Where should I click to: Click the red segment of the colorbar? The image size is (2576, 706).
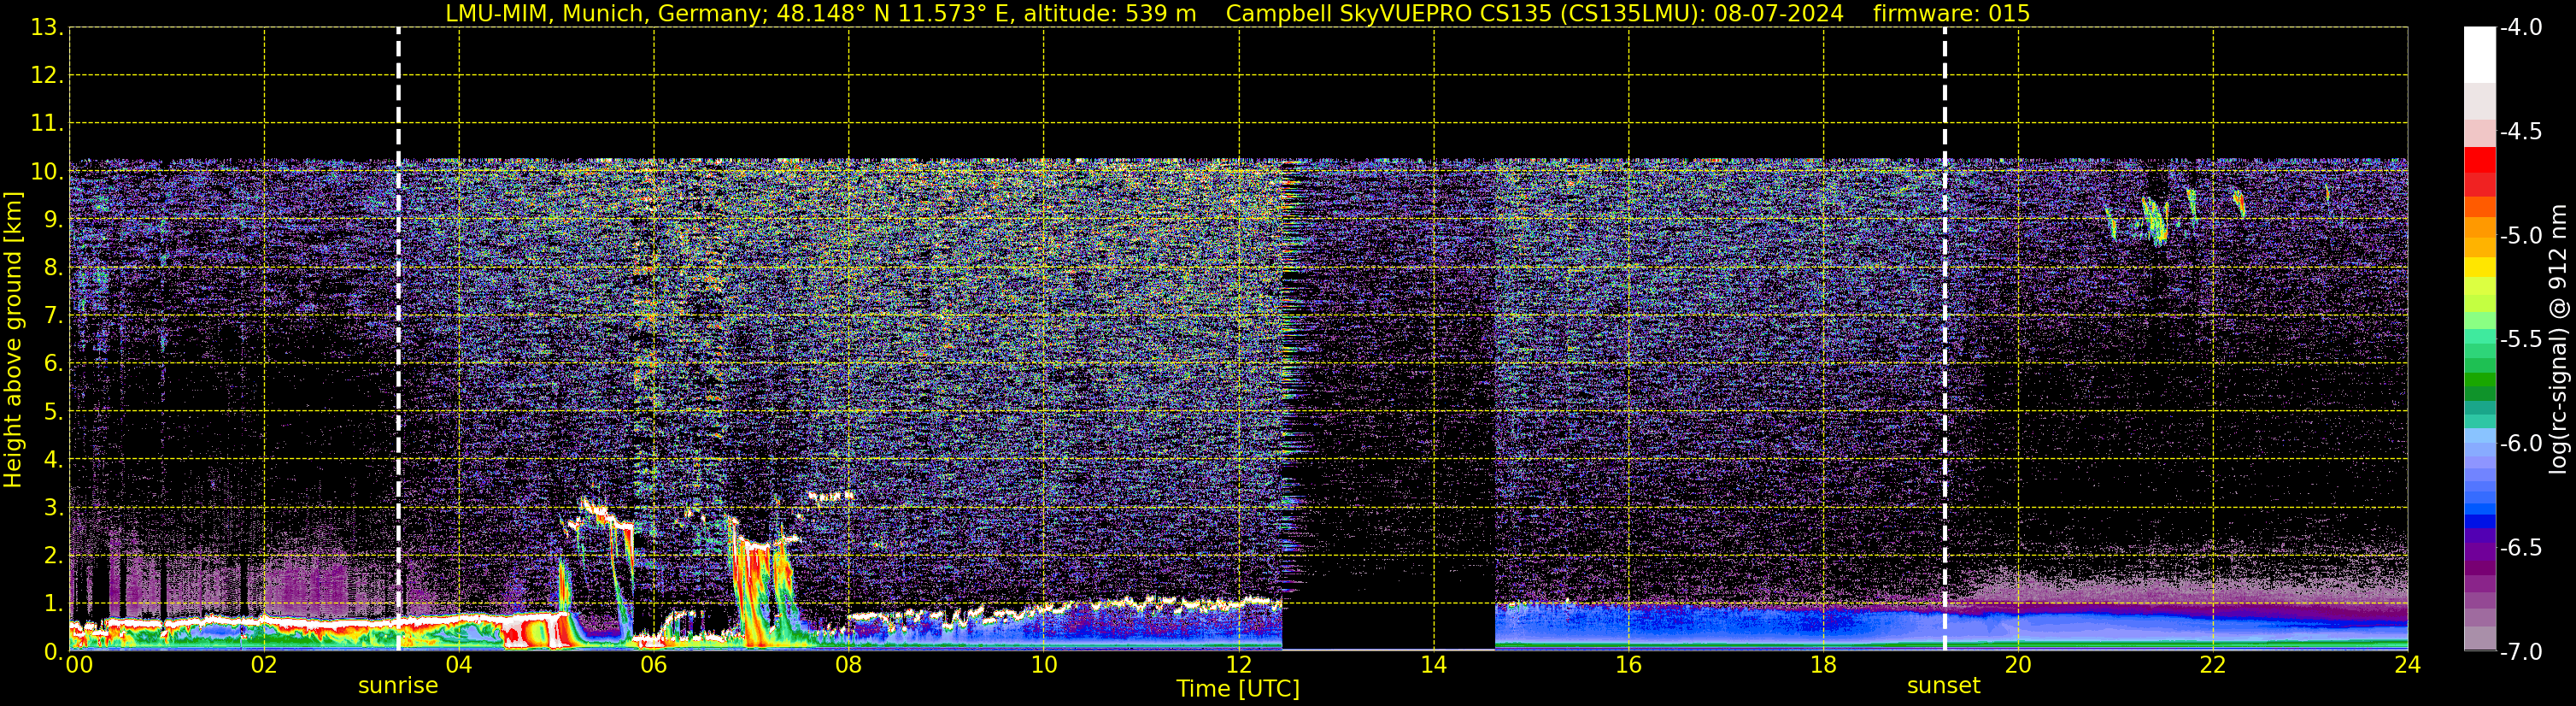(x=2480, y=160)
